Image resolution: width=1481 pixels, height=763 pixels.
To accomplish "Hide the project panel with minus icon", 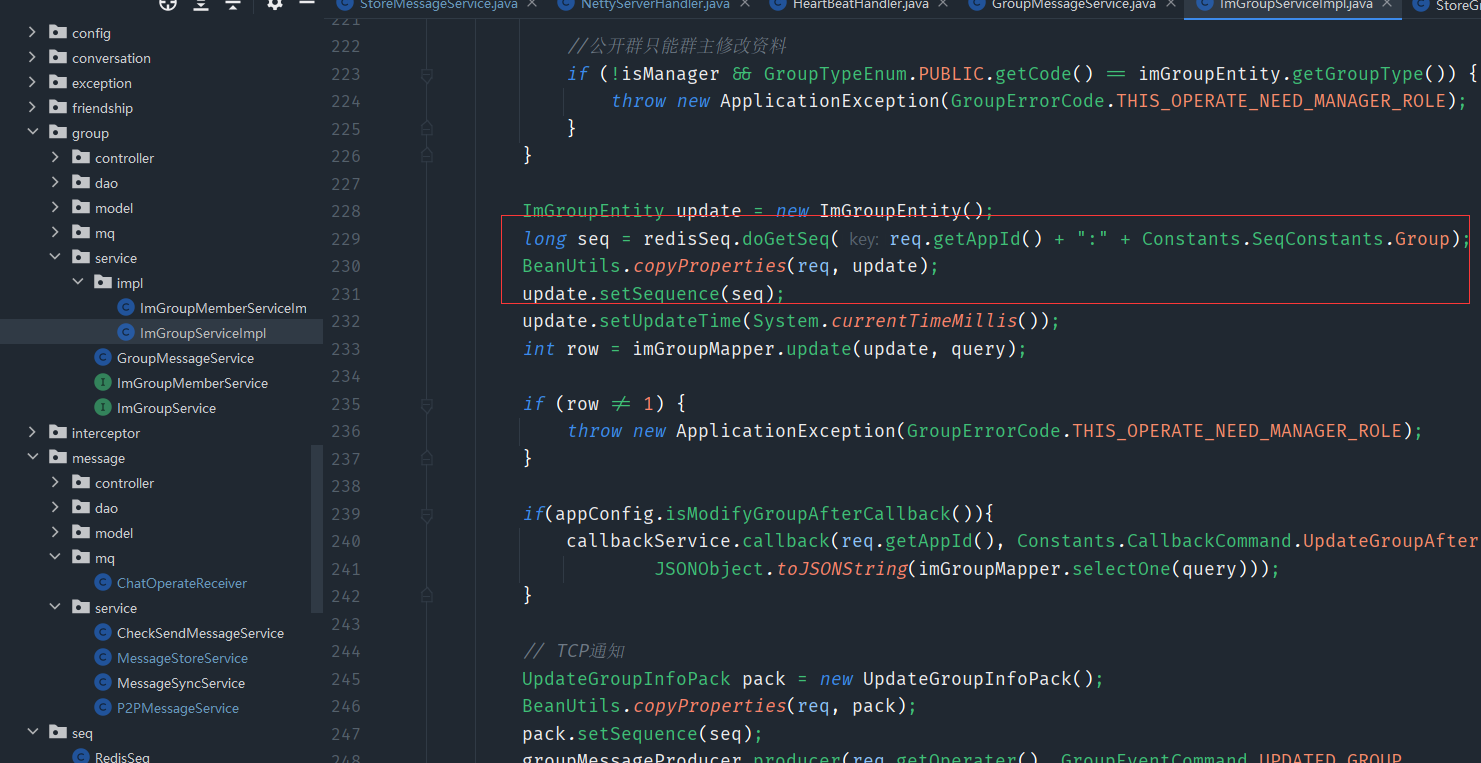I will pyautogui.click(x=307, y=4).
